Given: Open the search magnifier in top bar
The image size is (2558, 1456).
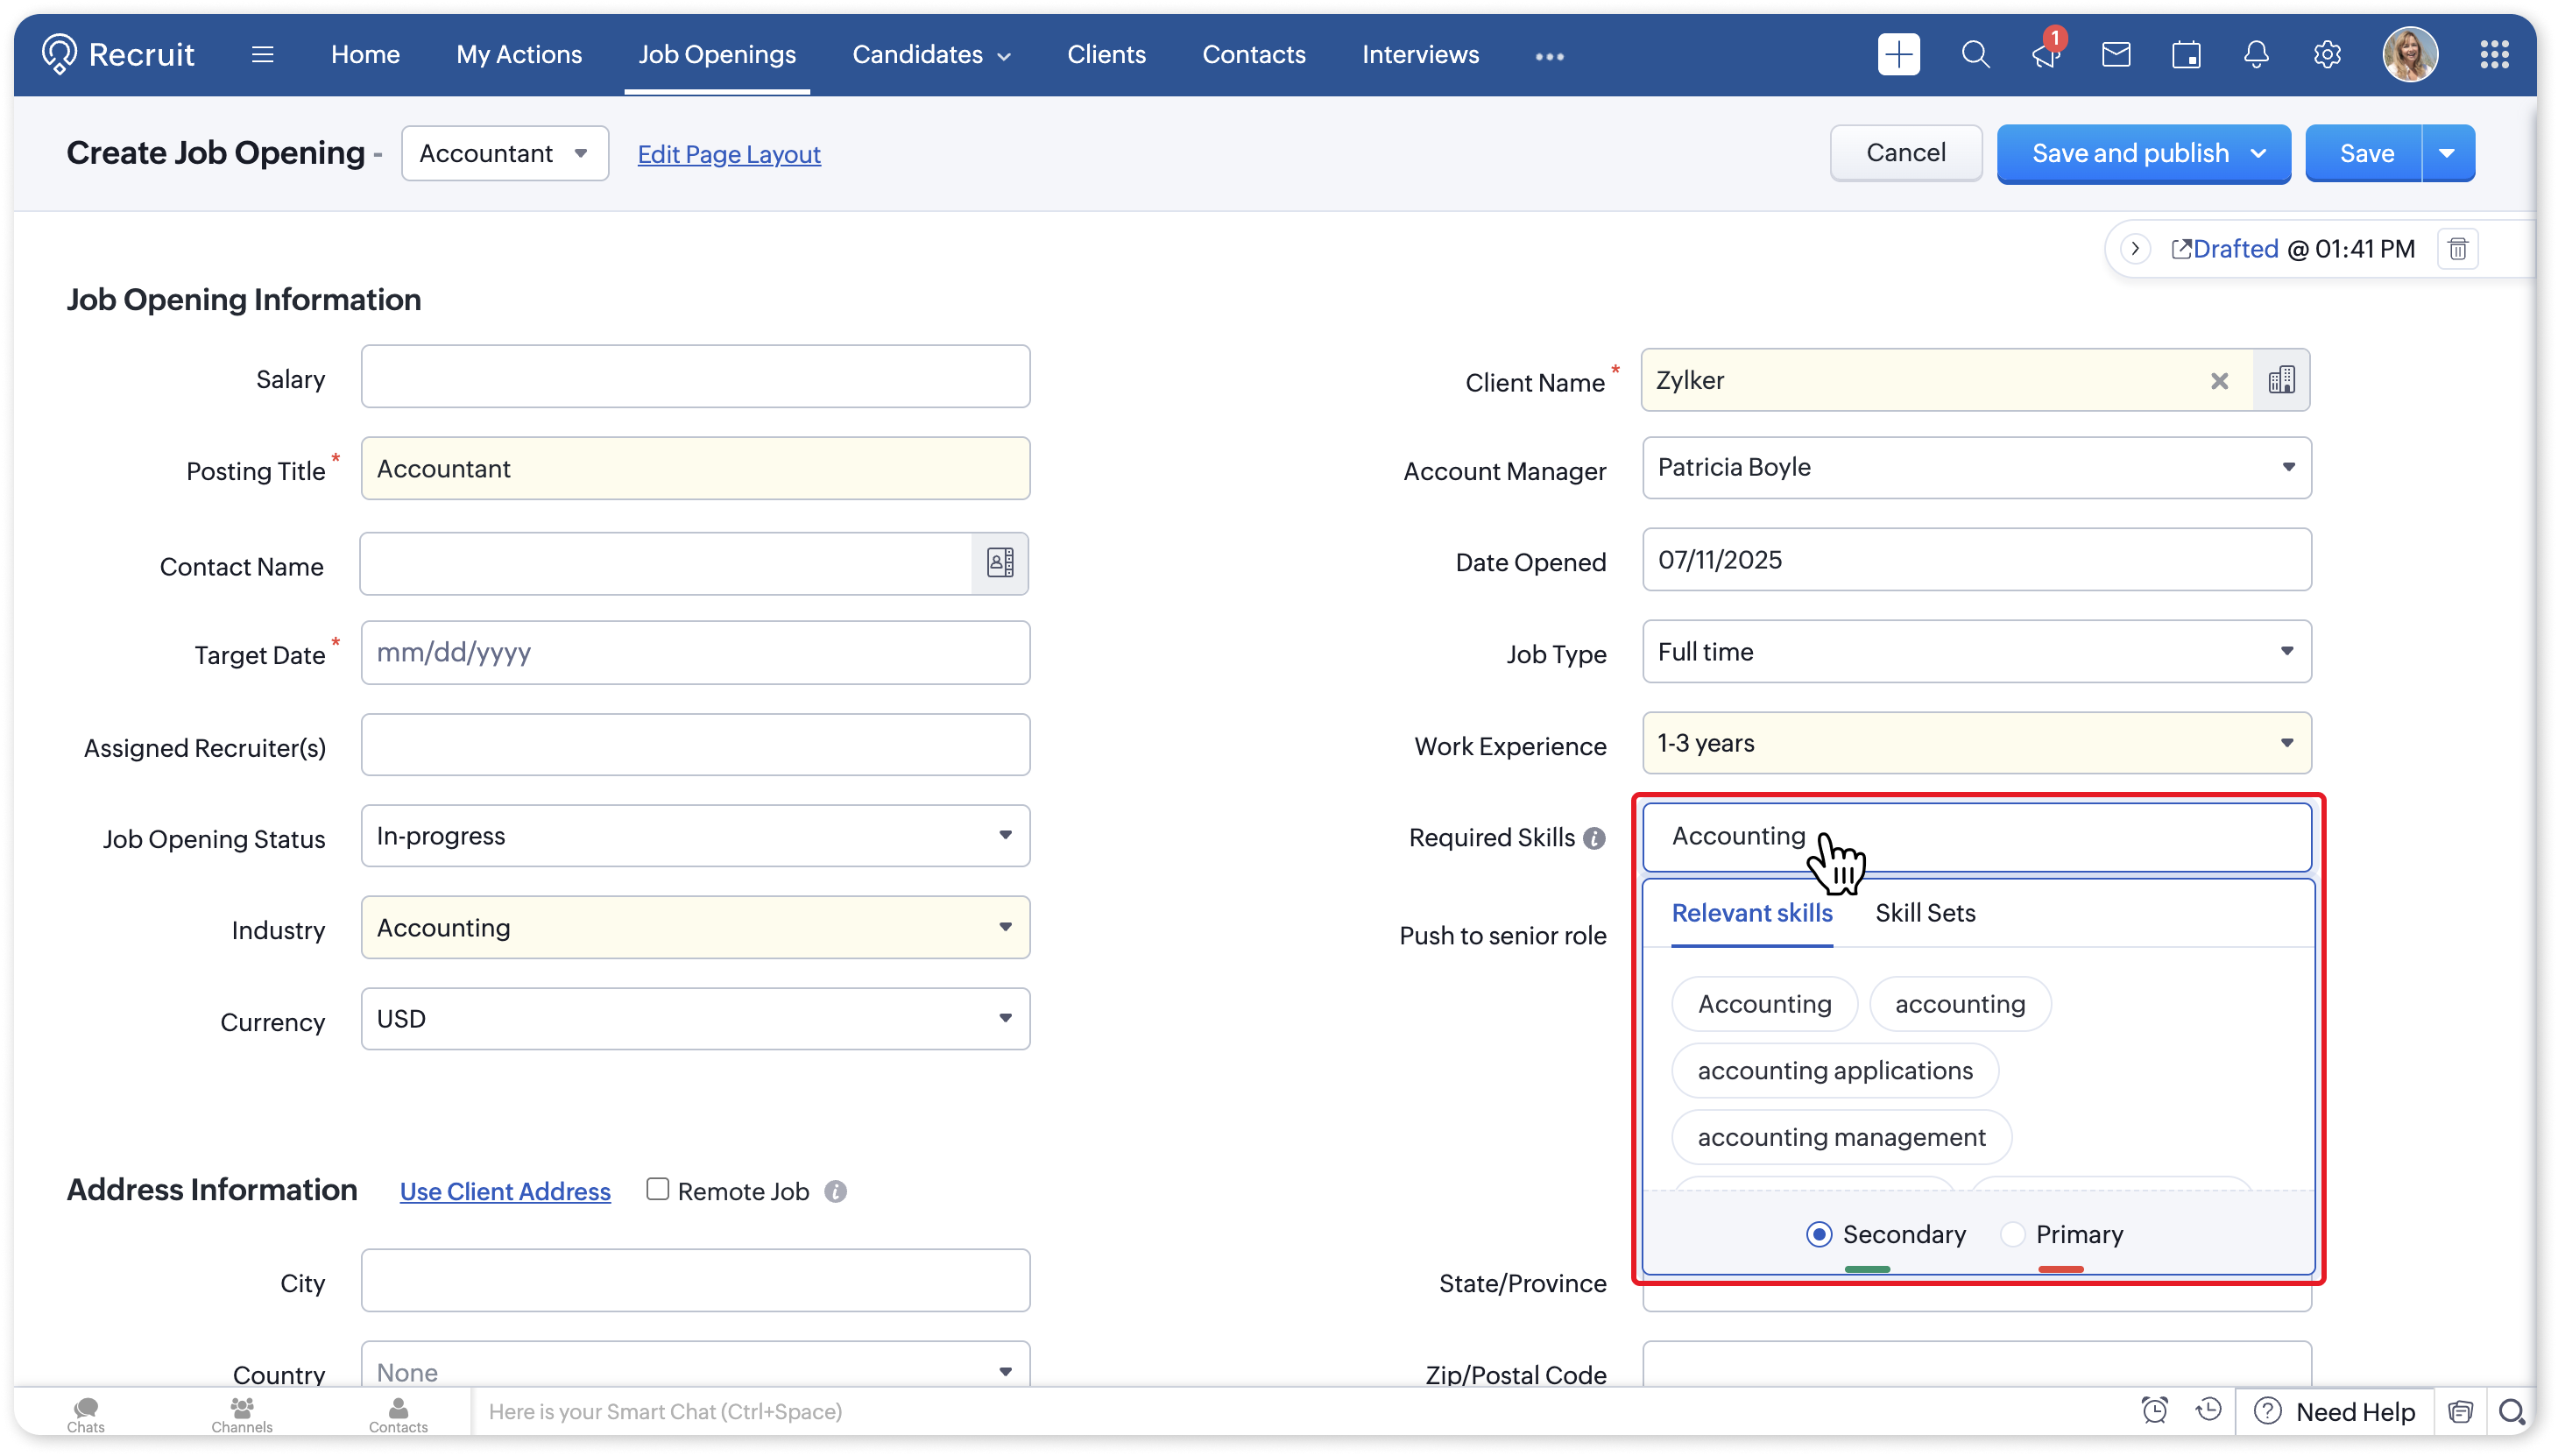Looking at the screenshot, I should point(1975,55).
